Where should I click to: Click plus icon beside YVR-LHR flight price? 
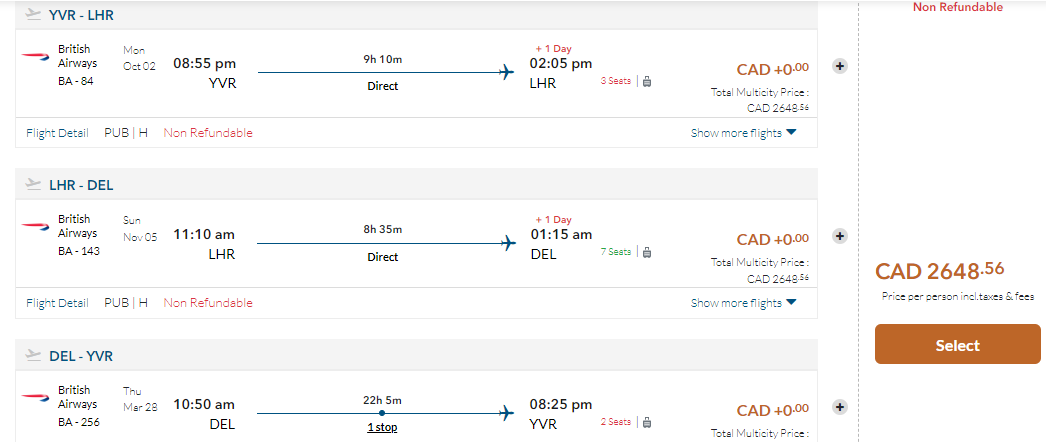840,66
